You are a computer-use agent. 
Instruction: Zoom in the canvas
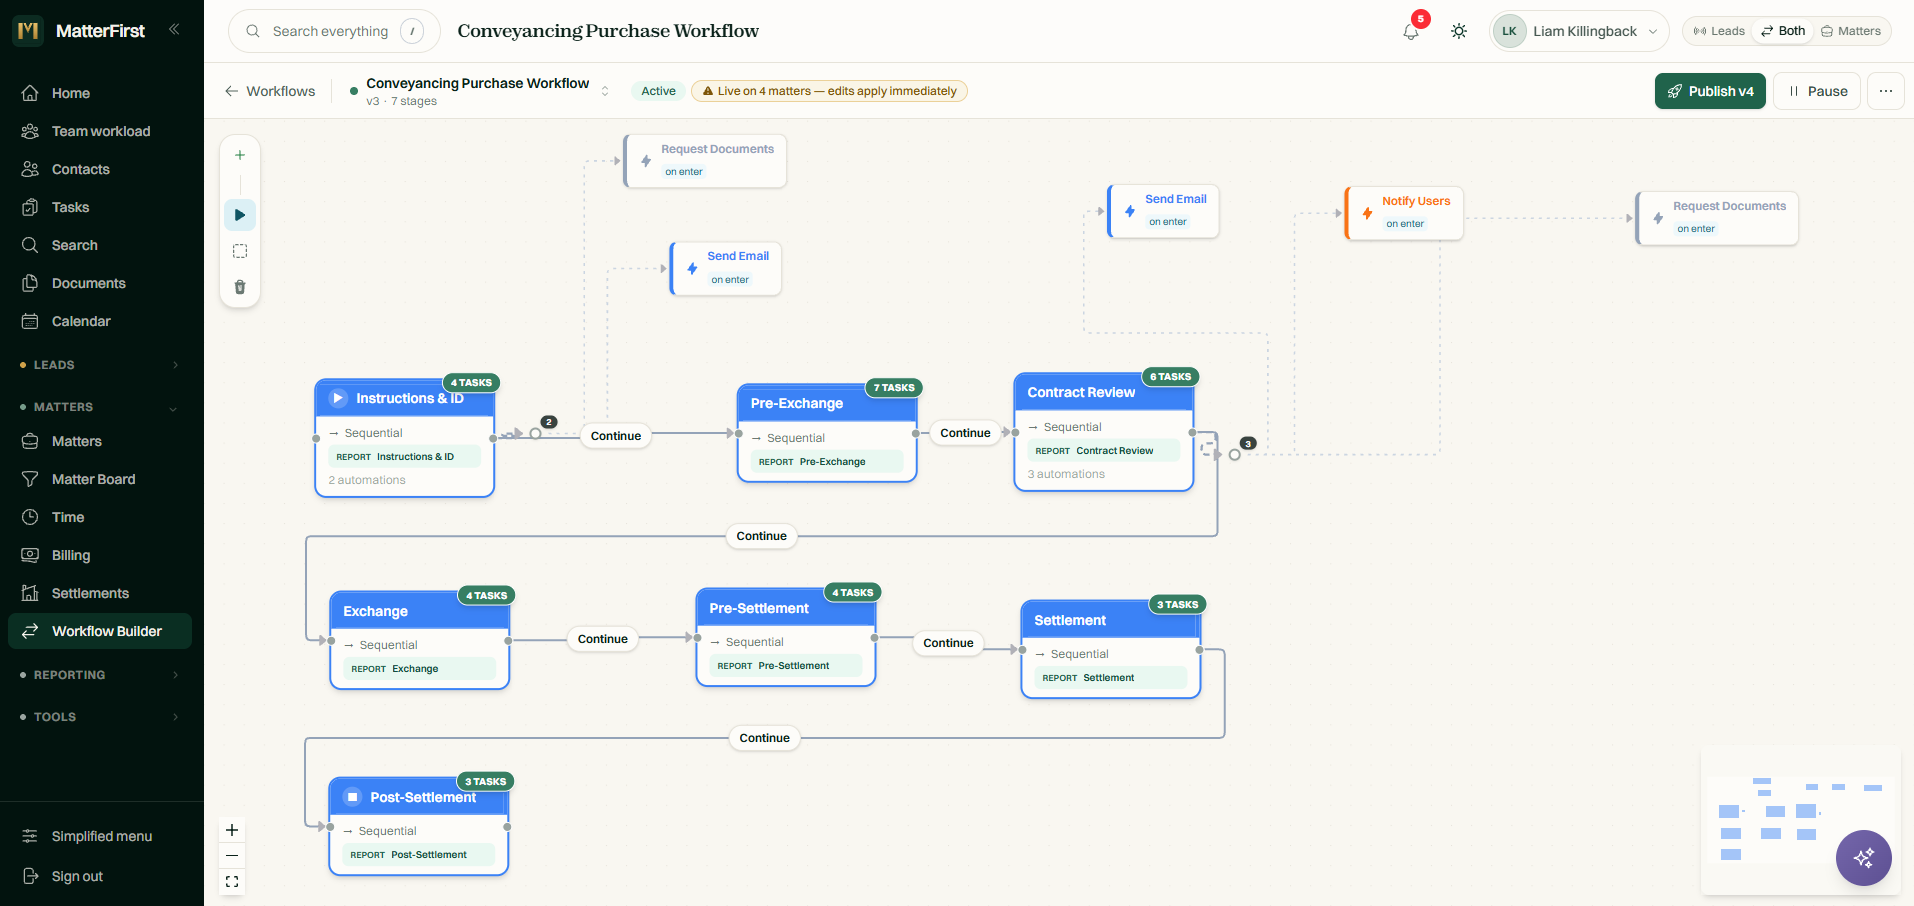pyautogui.click(x=232, y=830)
